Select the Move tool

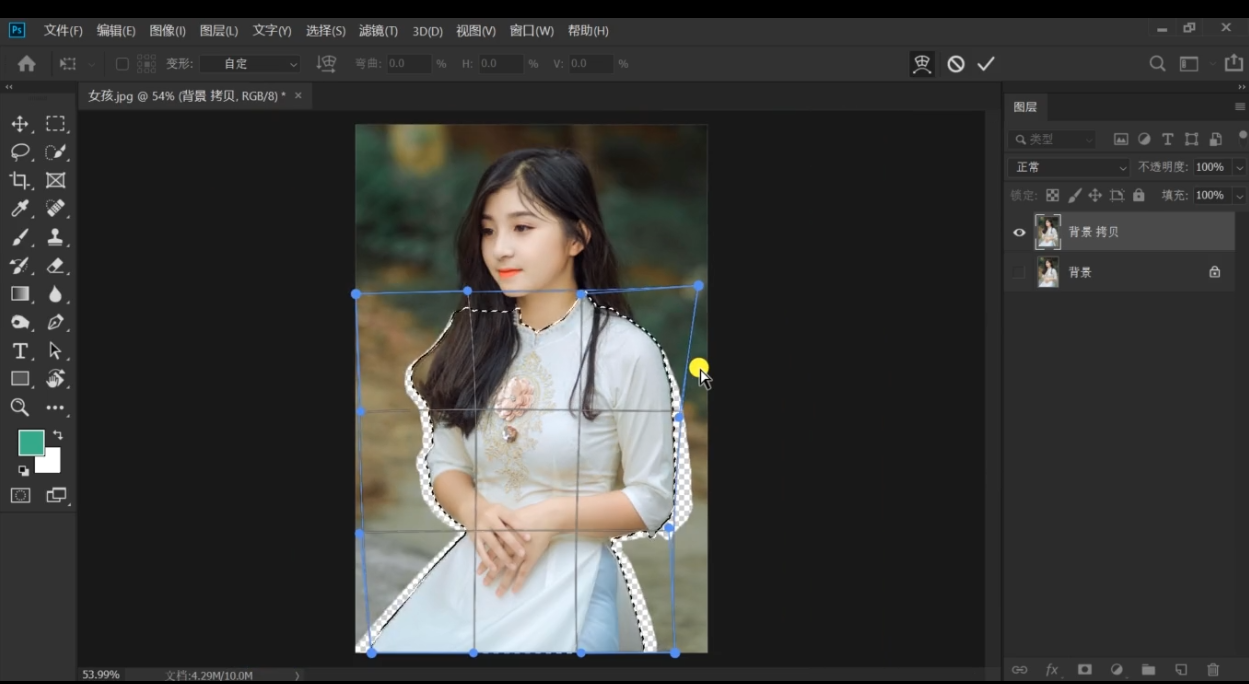coord(20,124)
